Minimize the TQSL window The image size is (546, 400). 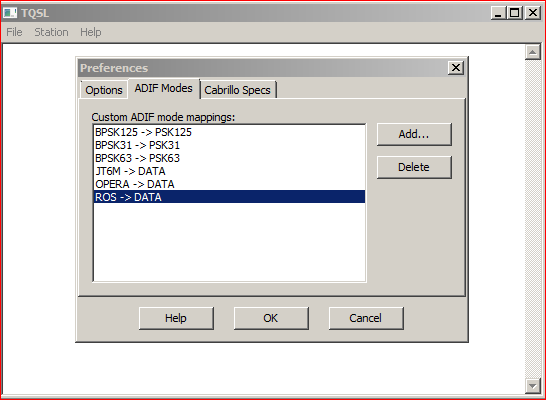click(x=498, y=13)
